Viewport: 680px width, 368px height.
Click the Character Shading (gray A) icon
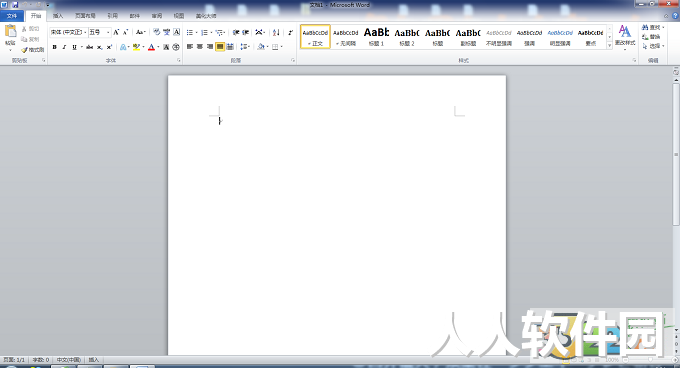tap(166, 47)
